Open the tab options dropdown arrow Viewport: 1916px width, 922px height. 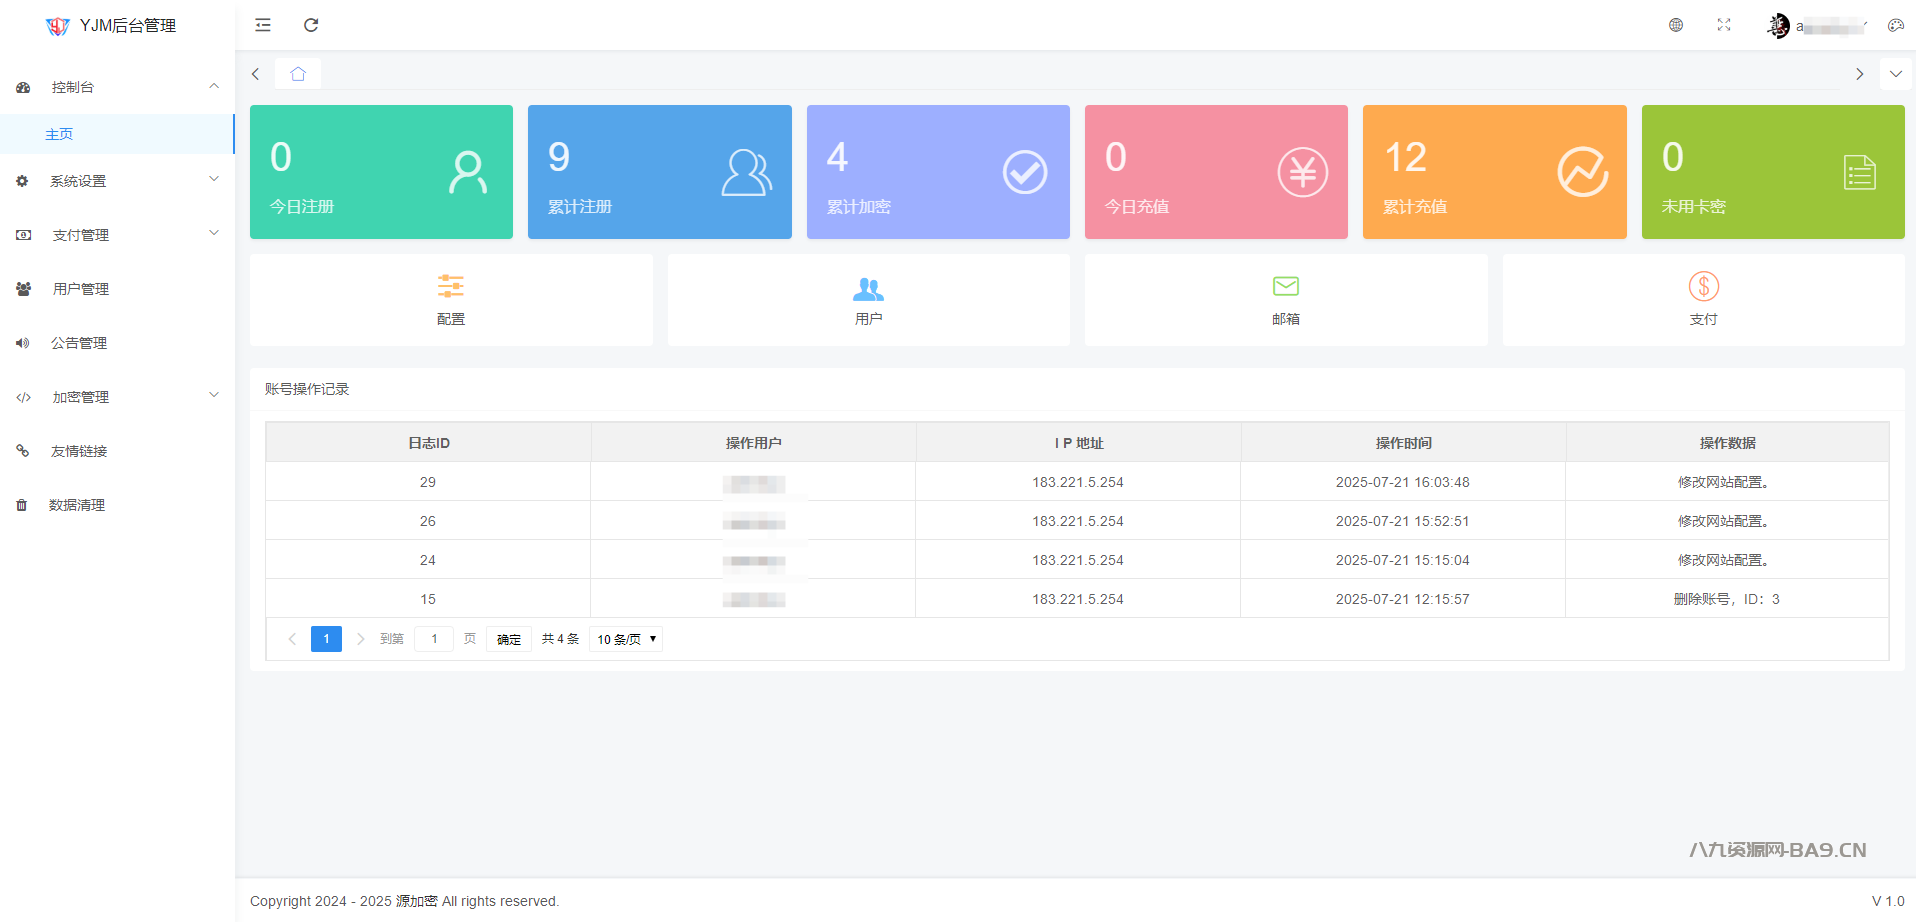[x=1895, y=74]
